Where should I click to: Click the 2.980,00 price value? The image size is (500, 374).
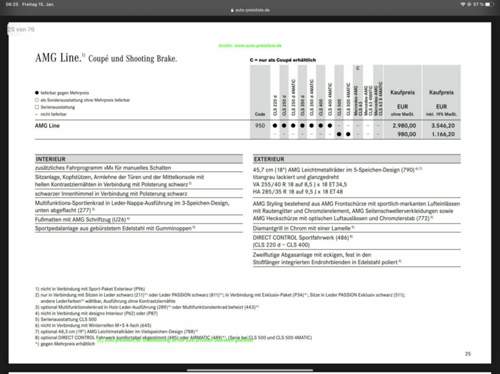(x=404, y=126)
